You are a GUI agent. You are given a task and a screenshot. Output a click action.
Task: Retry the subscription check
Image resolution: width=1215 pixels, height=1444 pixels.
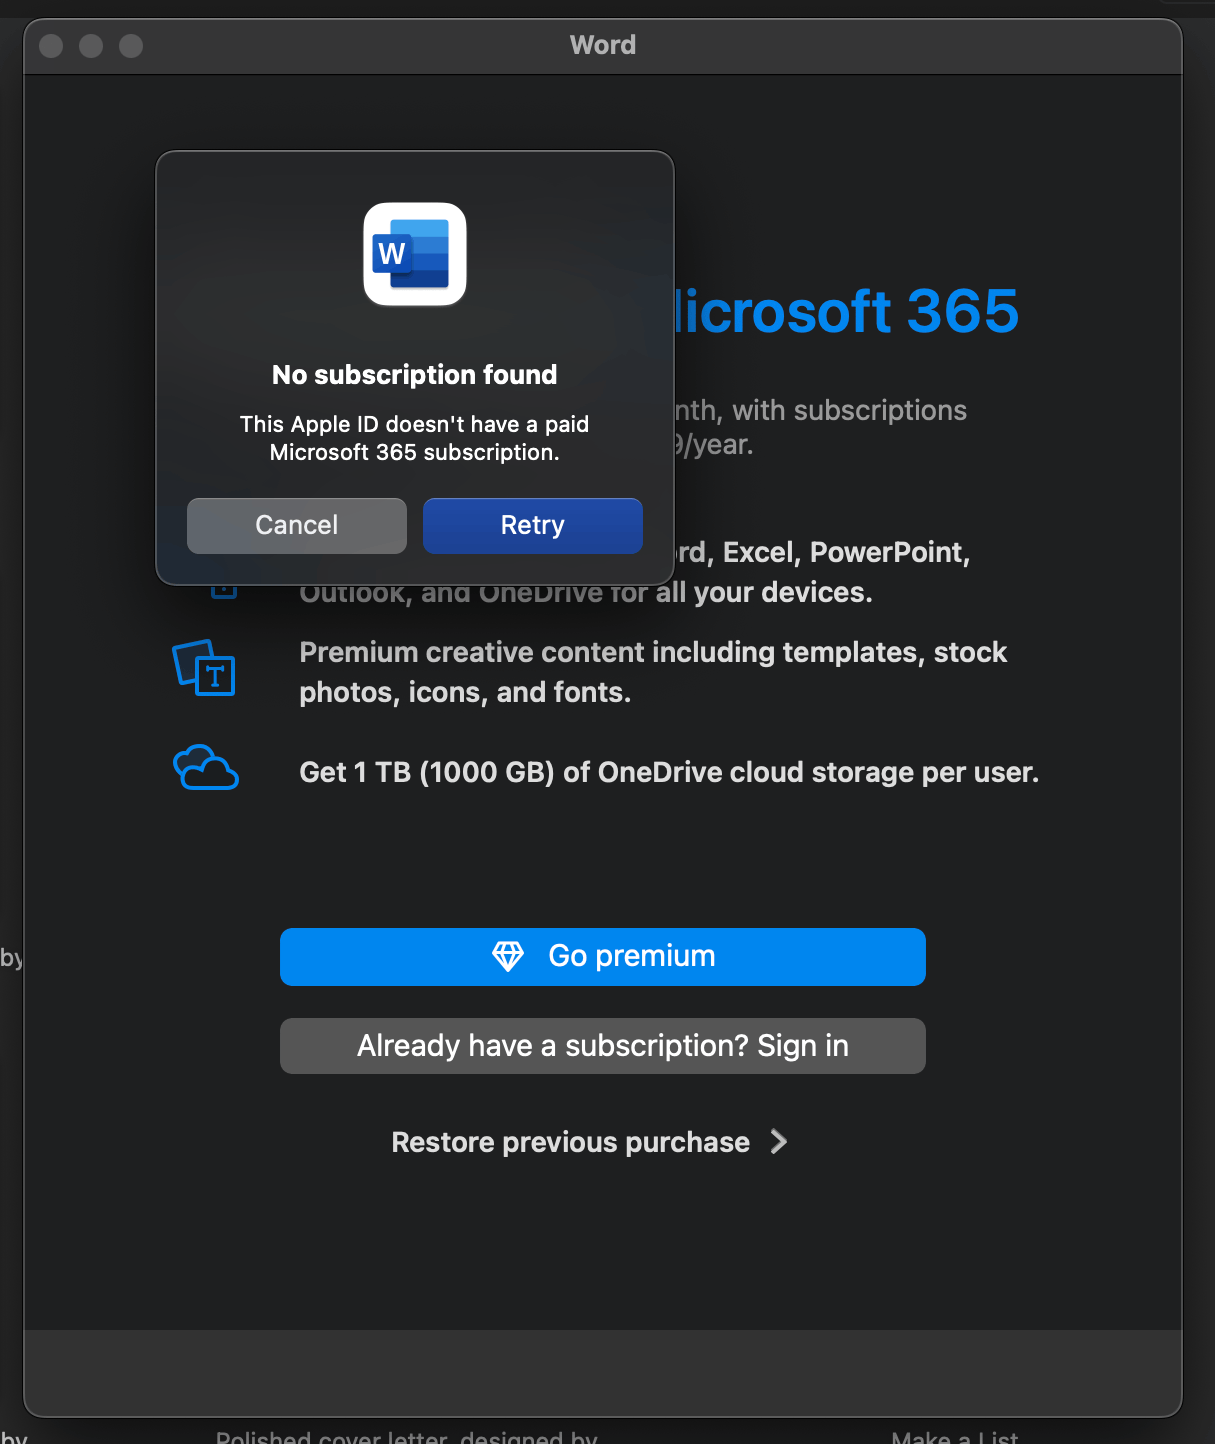(x=533, y=526)
